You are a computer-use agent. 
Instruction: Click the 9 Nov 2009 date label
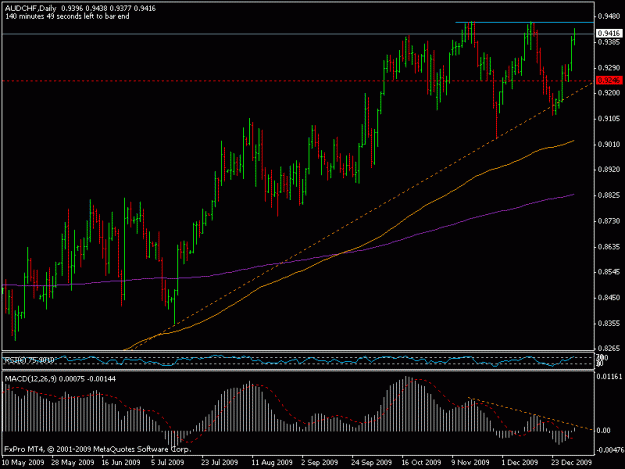click(470, 462)
